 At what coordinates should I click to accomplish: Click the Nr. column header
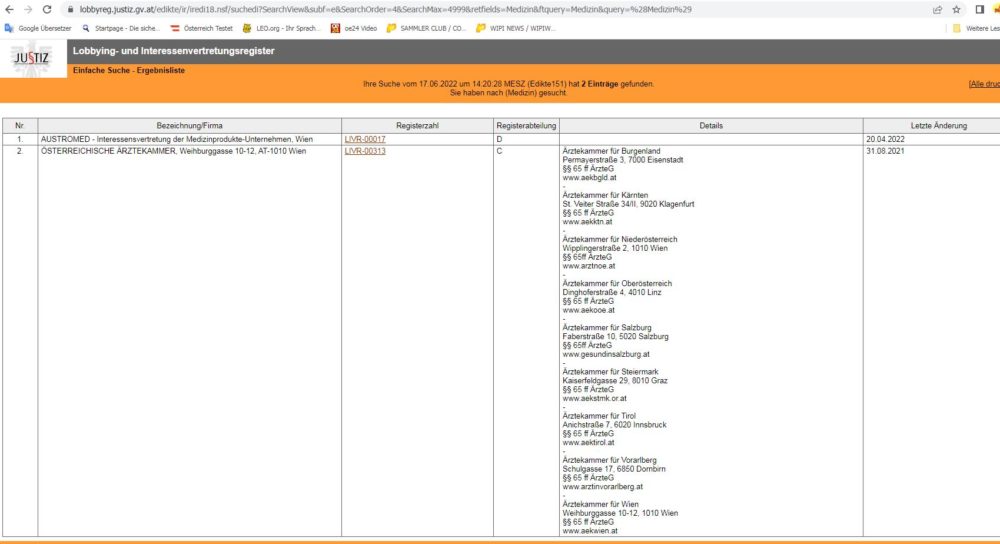[x=20, y=126]
